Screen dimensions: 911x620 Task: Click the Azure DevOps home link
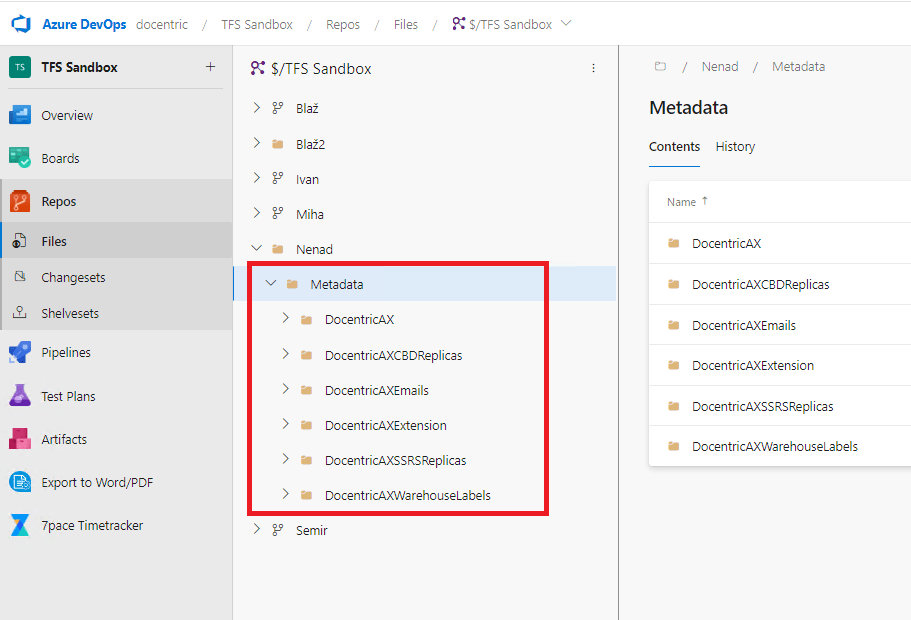point(84,24)
